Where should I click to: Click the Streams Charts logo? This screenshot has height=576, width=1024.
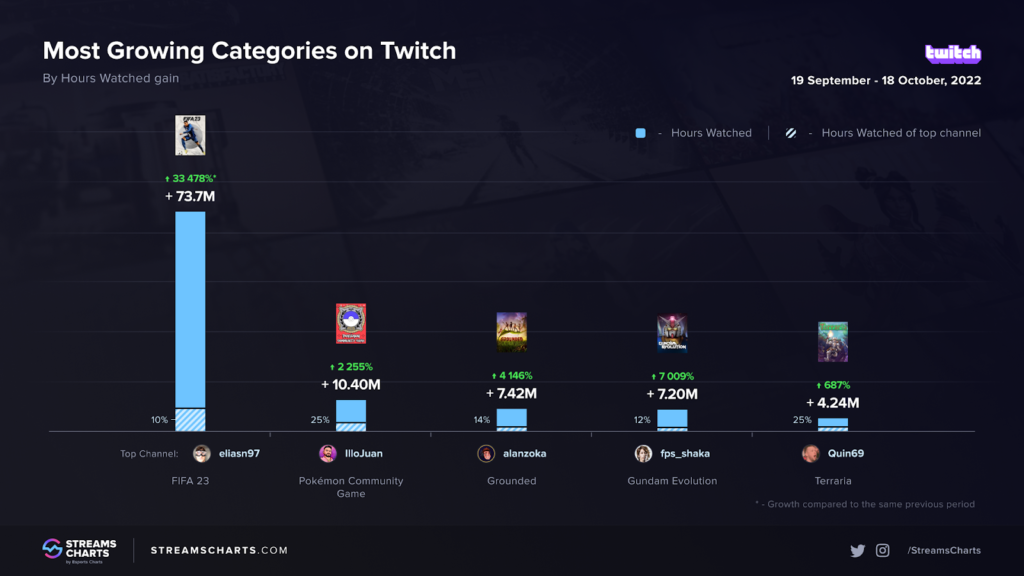tap(80, 551)
